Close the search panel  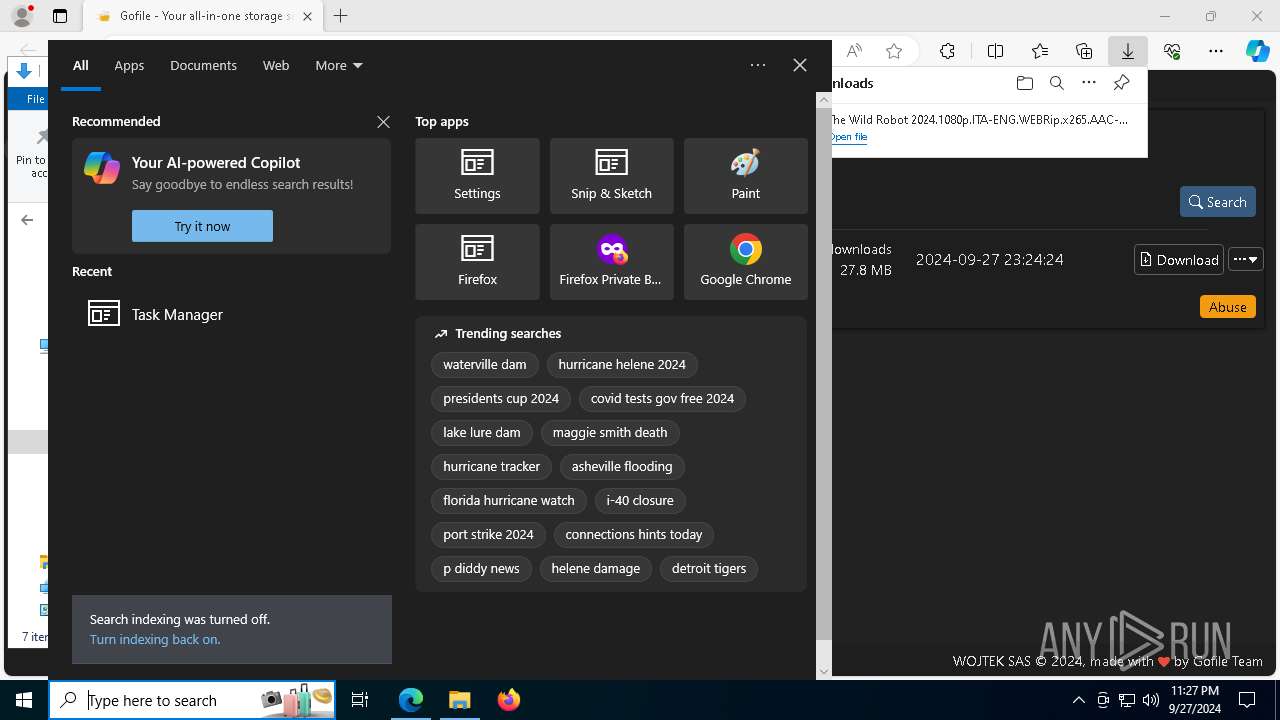tap(800, 65)
